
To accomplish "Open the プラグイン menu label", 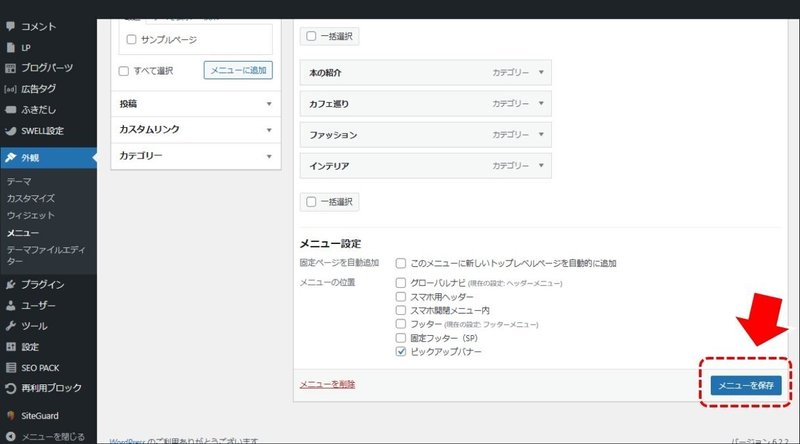I will (x=43, y=284).
